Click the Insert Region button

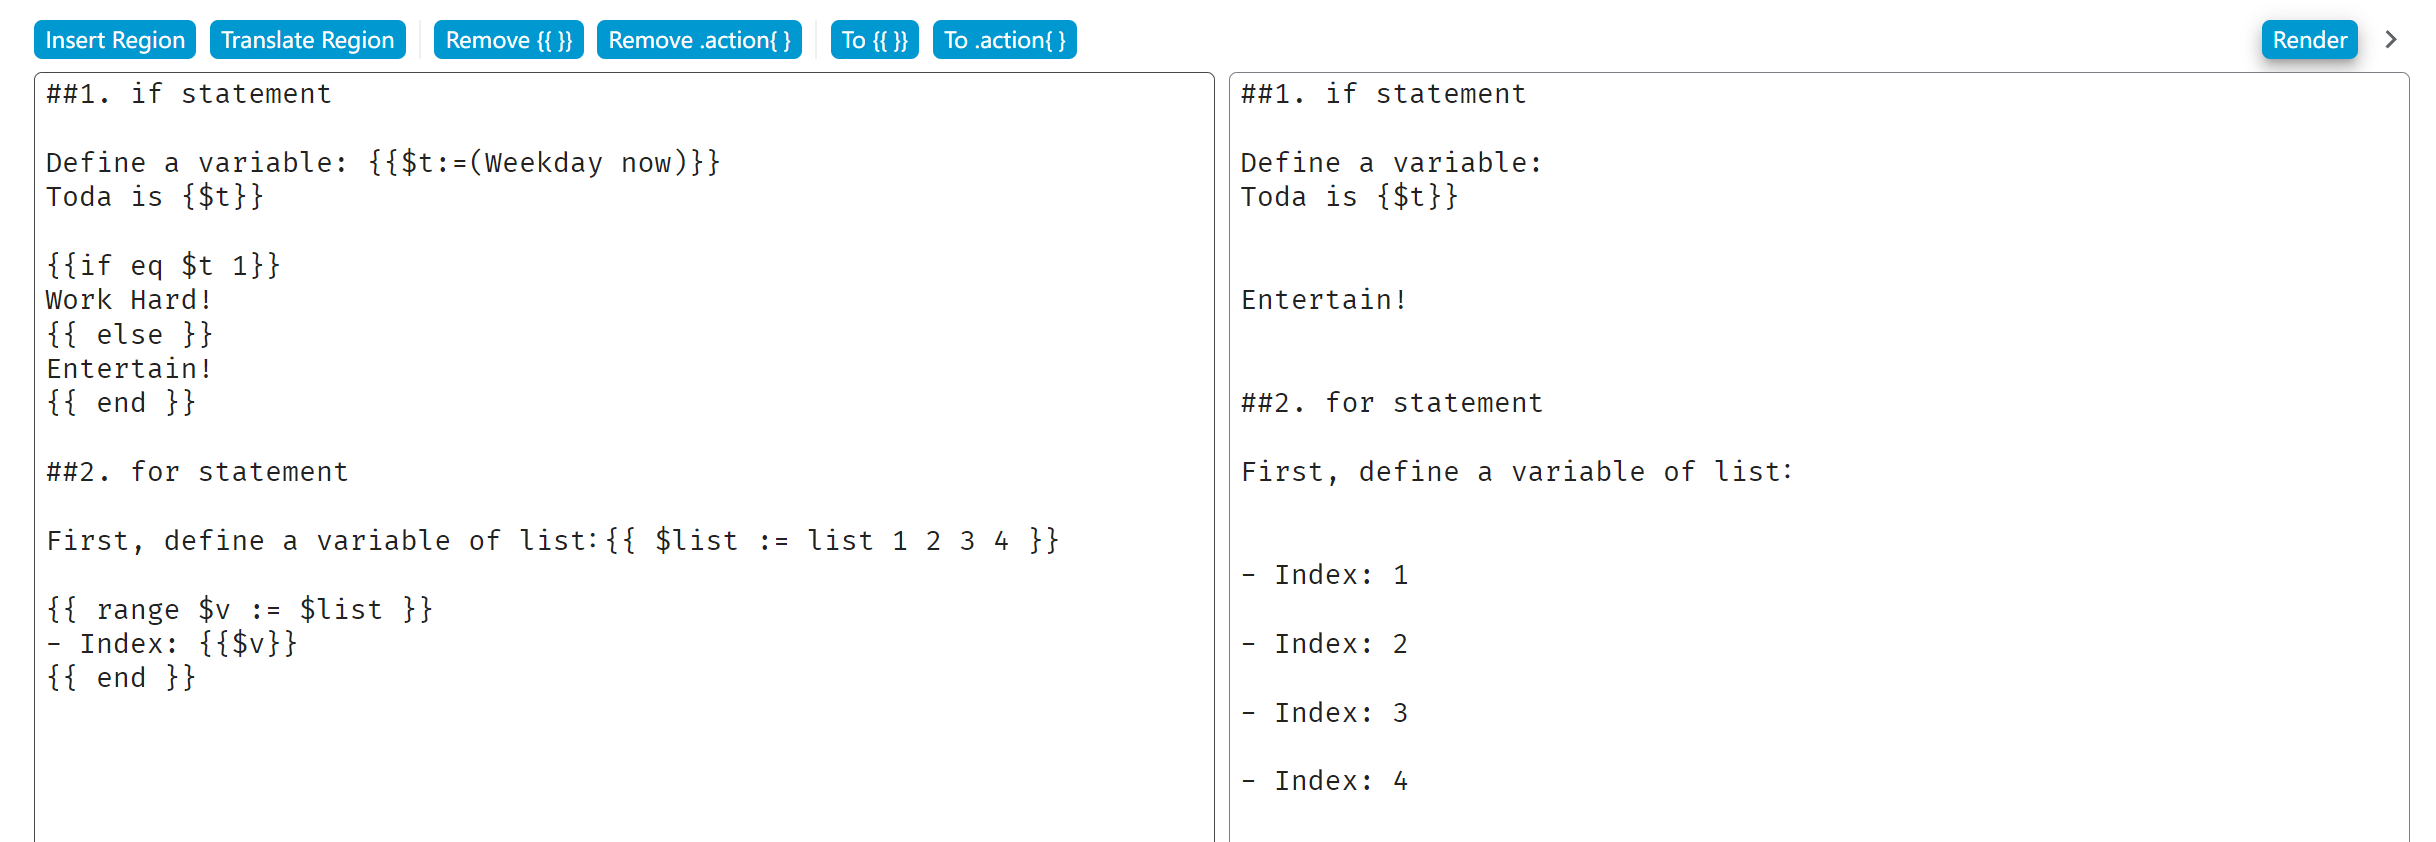[x=115, y=40]
